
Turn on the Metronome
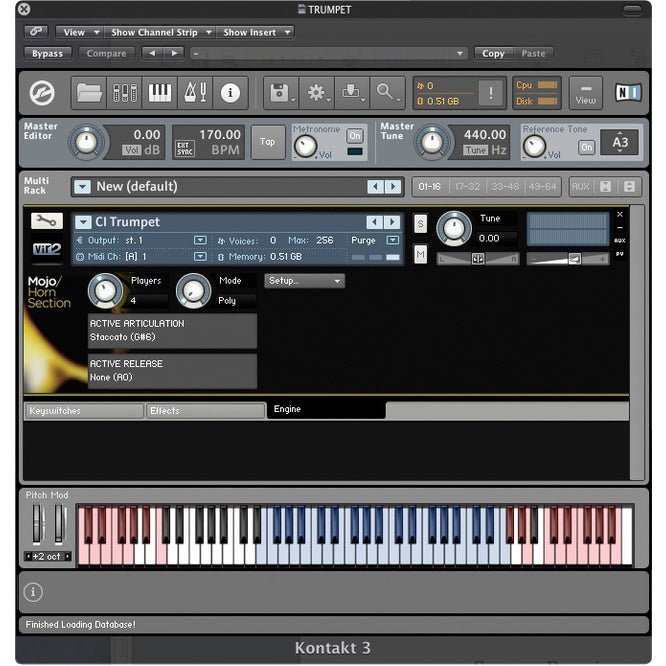(355, 136)
